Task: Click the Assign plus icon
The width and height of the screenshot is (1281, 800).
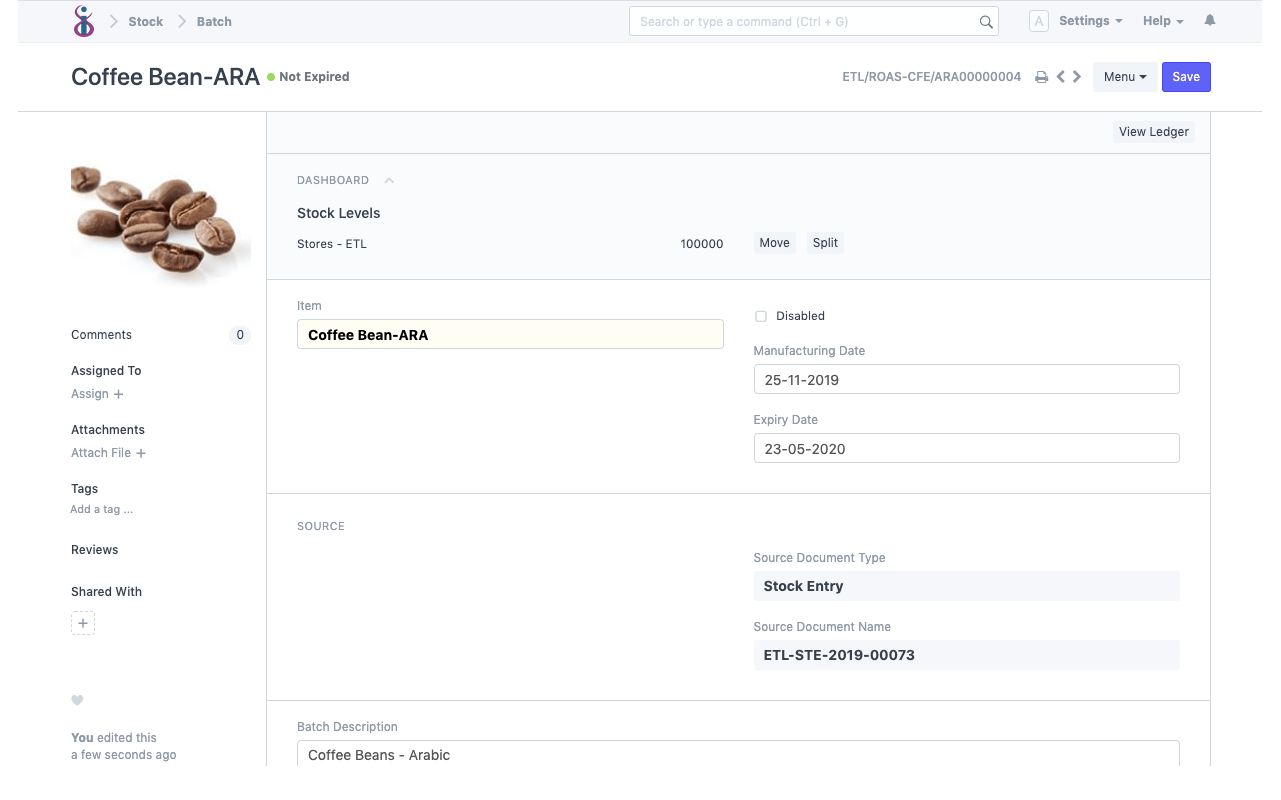Action: click(x=118, y=394)
